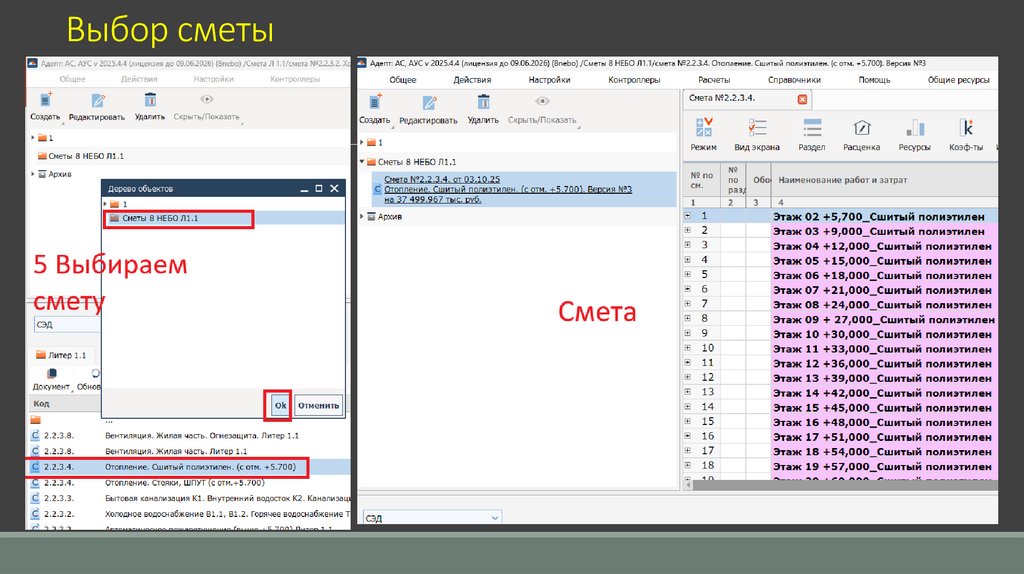
Task: Expand folder 1 in Дерево объектов dialog
Action: pyautogui.click(x=105, y=204)
